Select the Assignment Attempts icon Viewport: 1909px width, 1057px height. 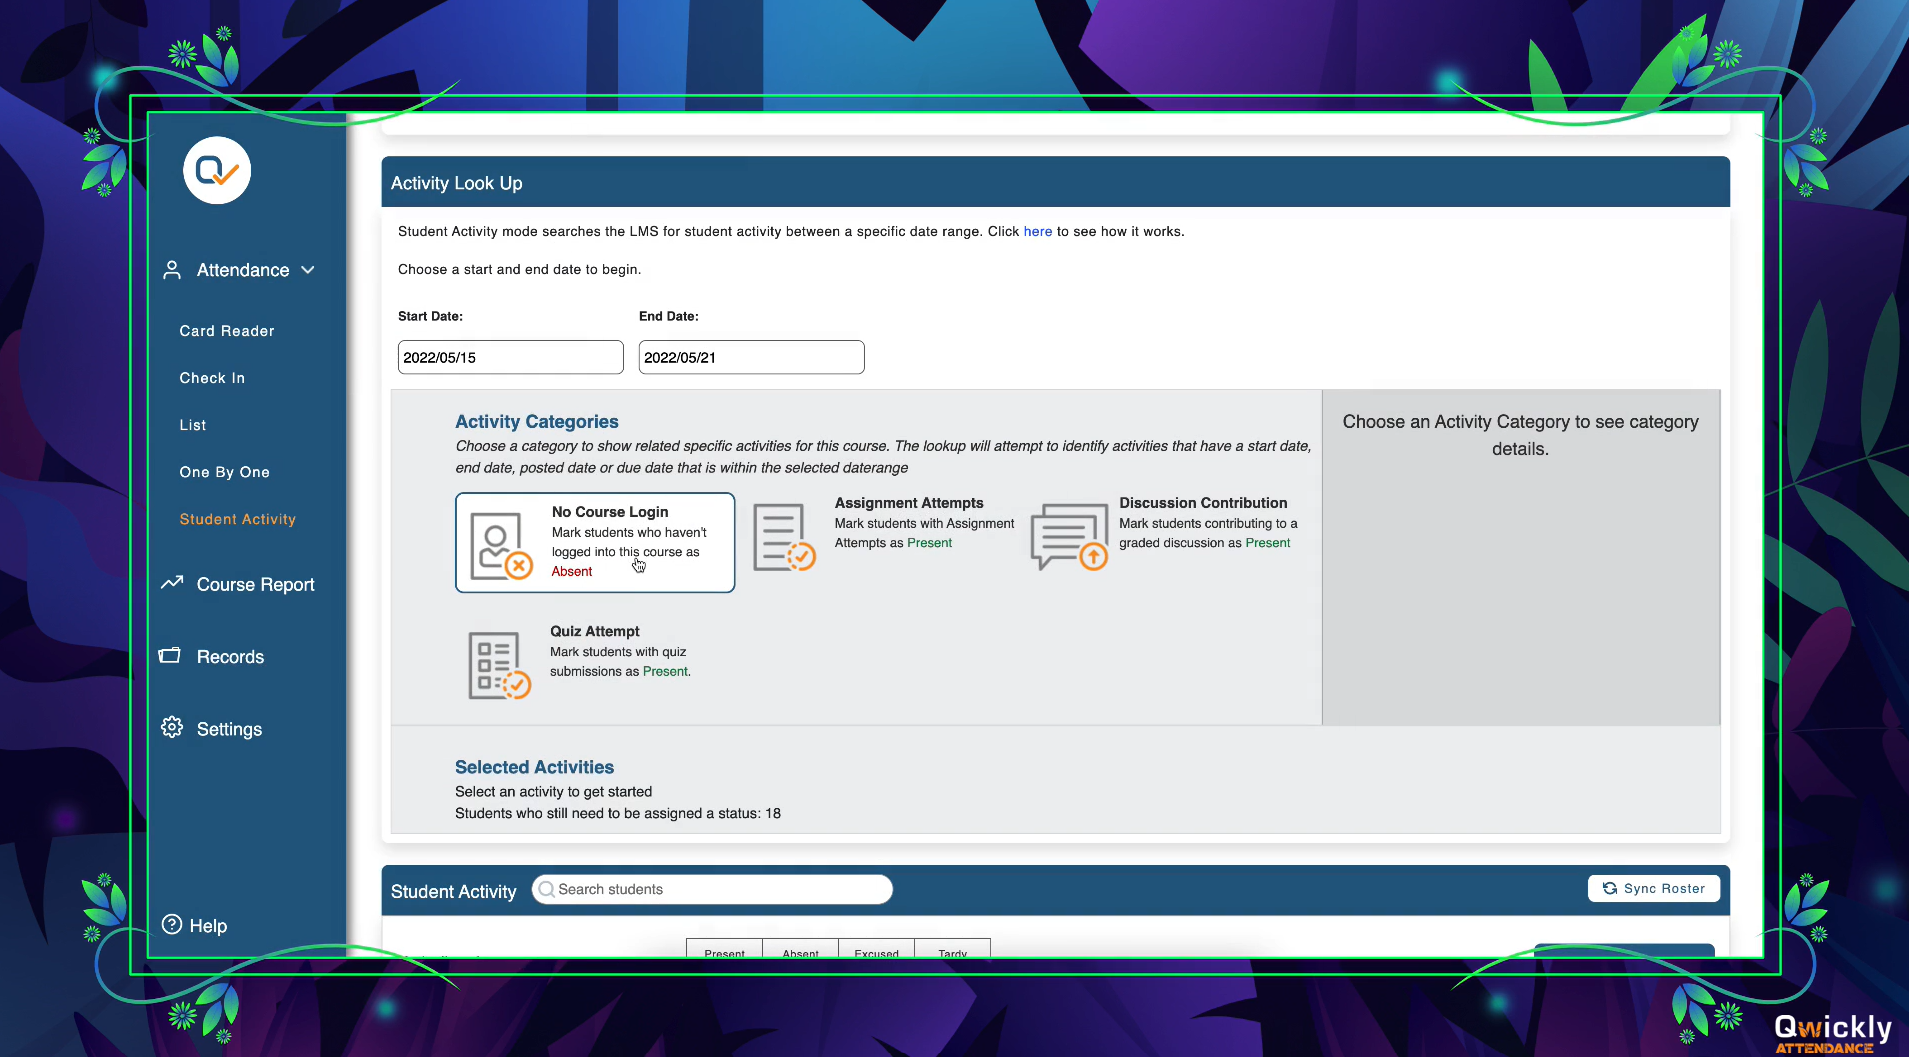(x=783, y=538)
